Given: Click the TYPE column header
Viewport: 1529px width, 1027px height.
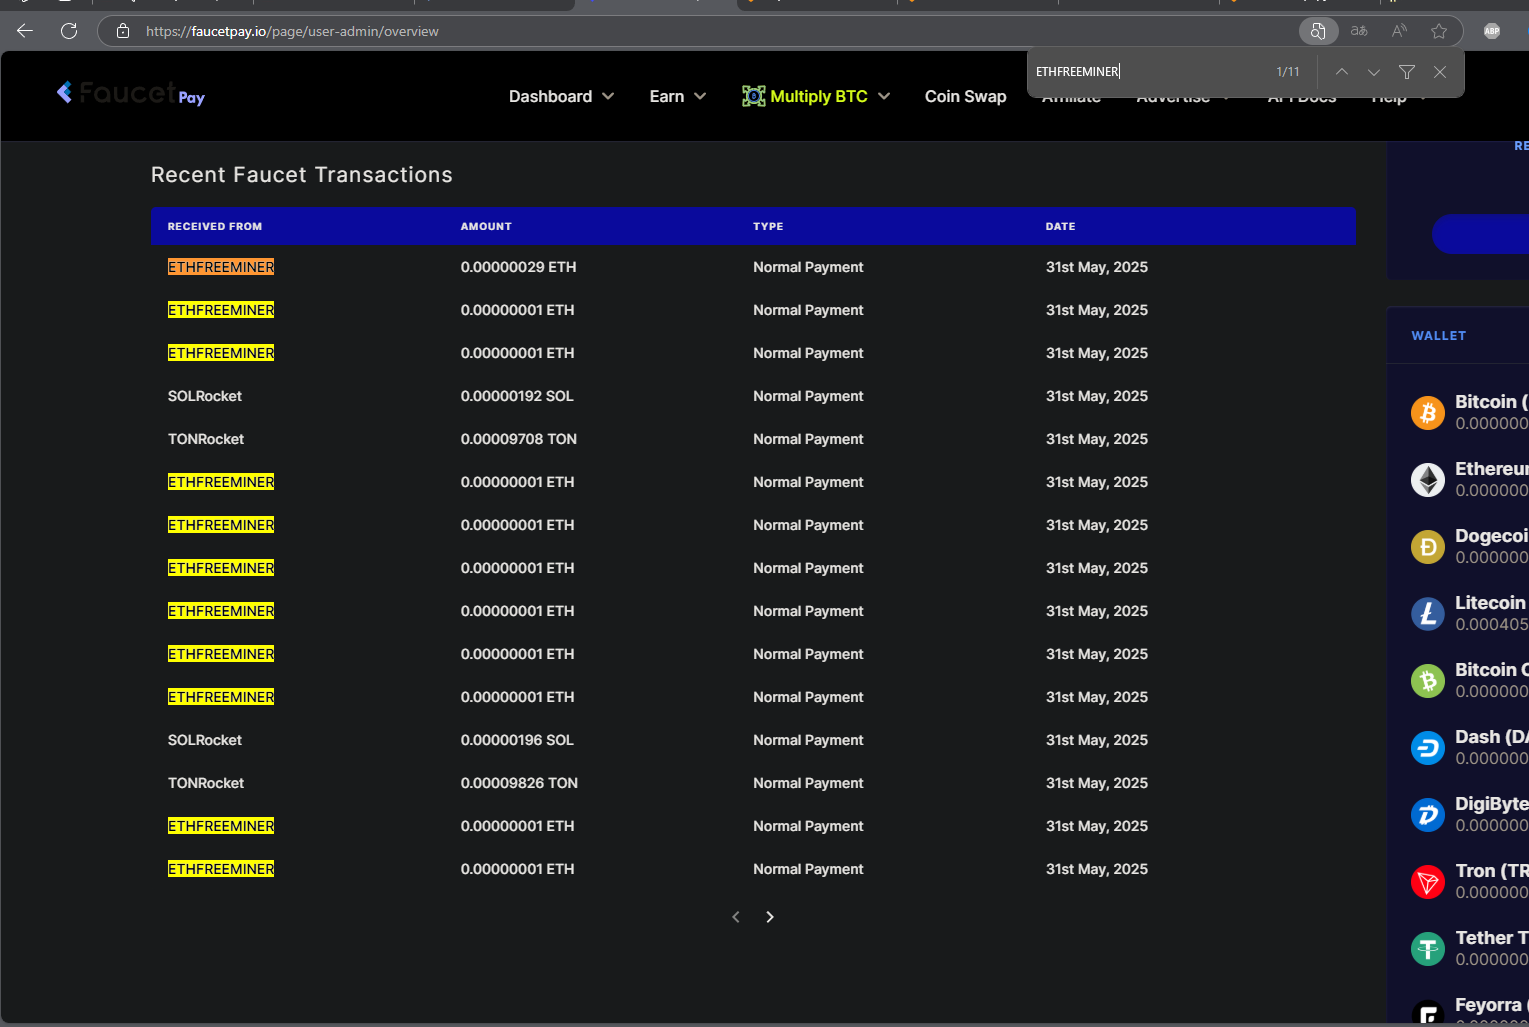Looking at the screenshot, I should pos(768,226).
